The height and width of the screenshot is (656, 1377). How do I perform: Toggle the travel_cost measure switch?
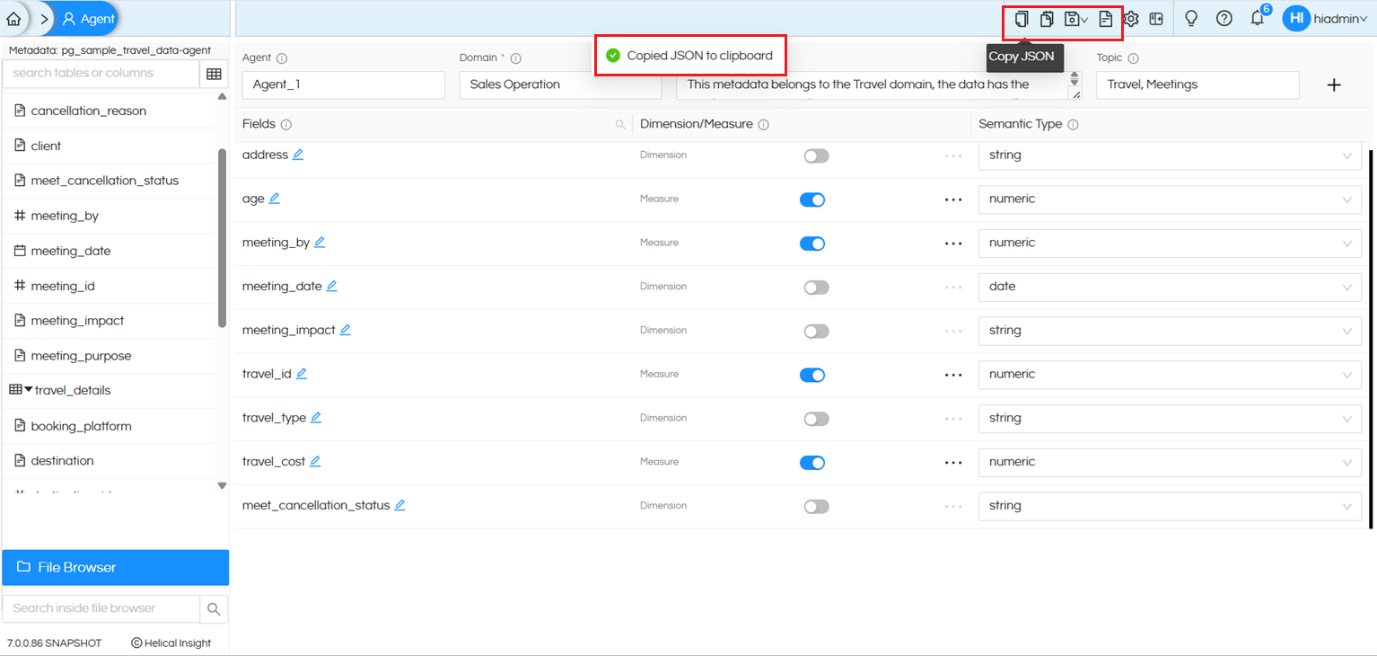(812, 463)
